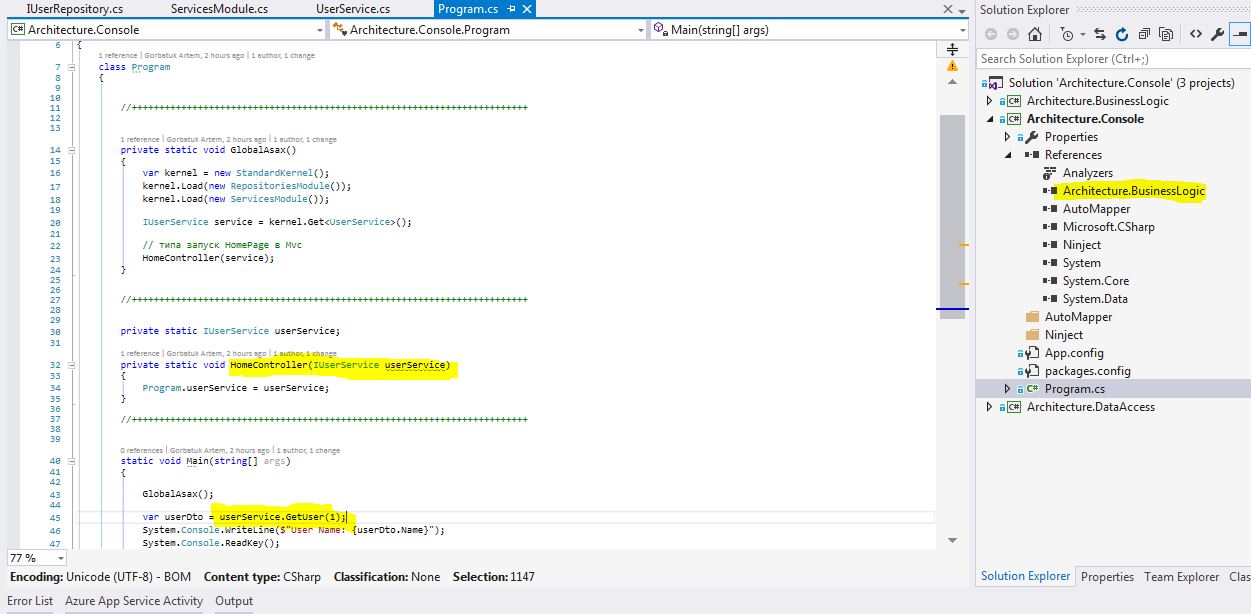Open the Azure App Service Activity tab
This screenshot has width=1251, height=614.
[134, 601]
